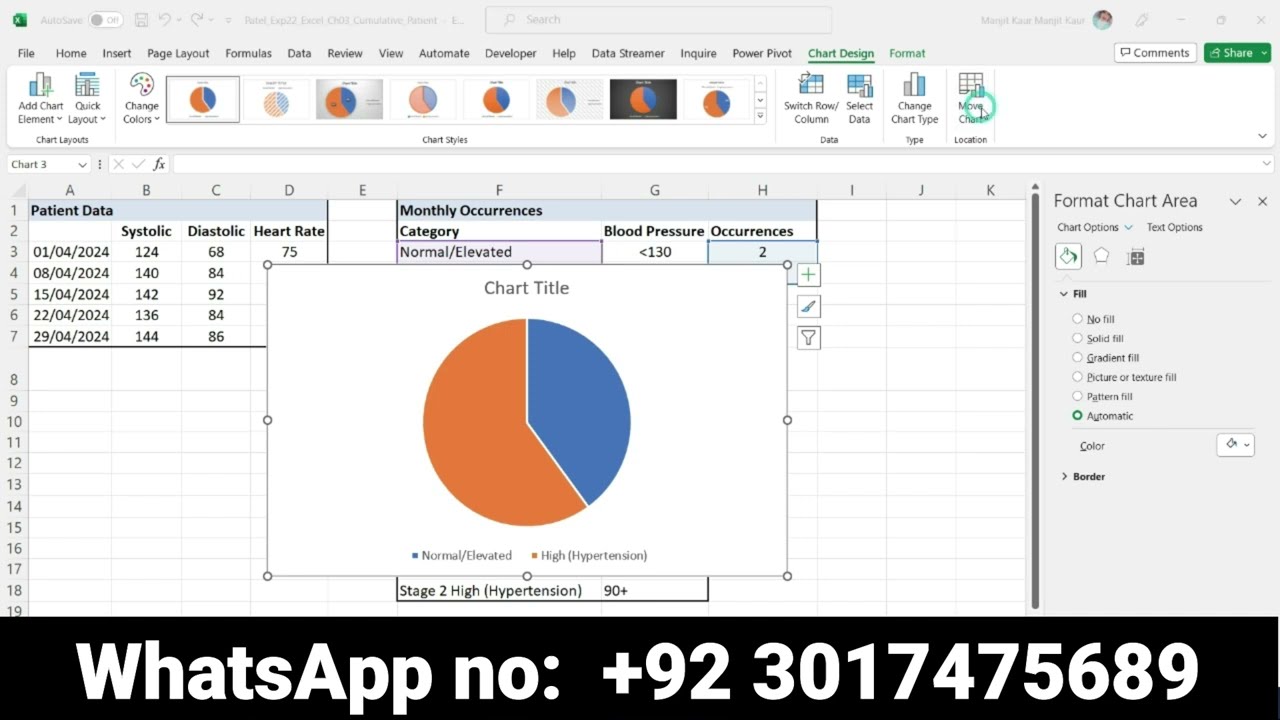This screenshot has height=720, width=1280.
Task: Expand the formula bar
Action: point(1267,164)
